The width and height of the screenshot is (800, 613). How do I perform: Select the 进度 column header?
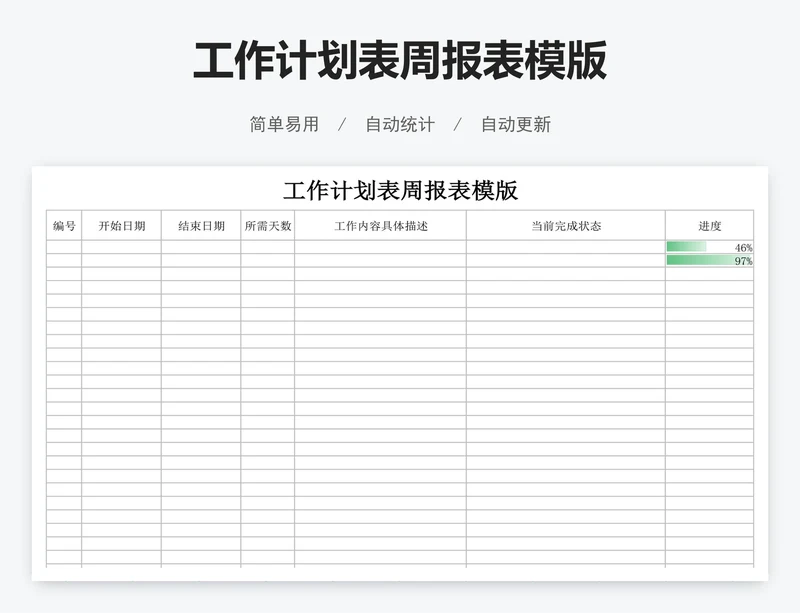(710, 226)
